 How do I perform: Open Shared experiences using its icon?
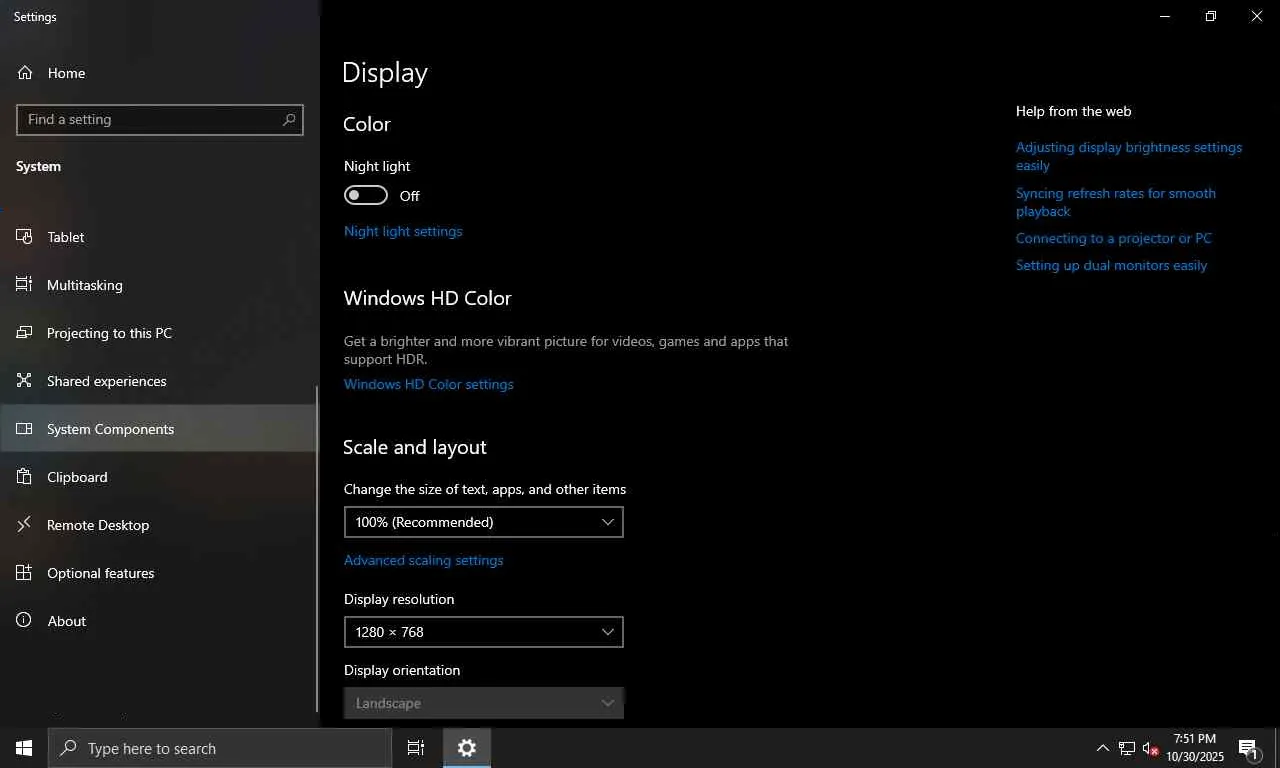(x=25, y=381)
